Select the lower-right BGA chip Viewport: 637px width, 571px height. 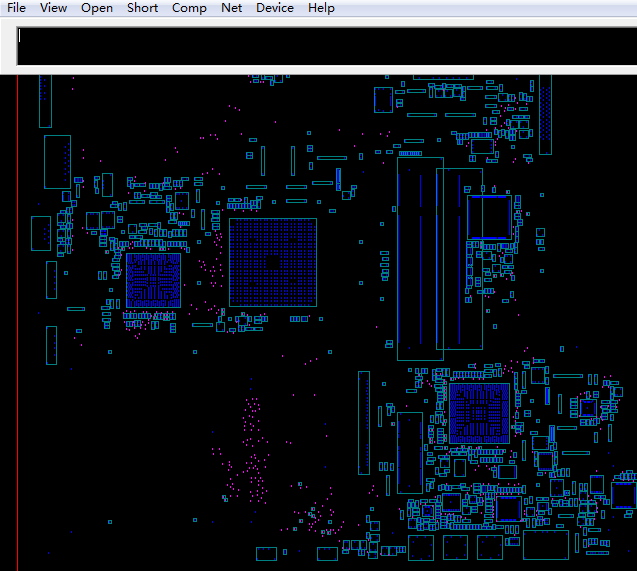coord(479,413)
